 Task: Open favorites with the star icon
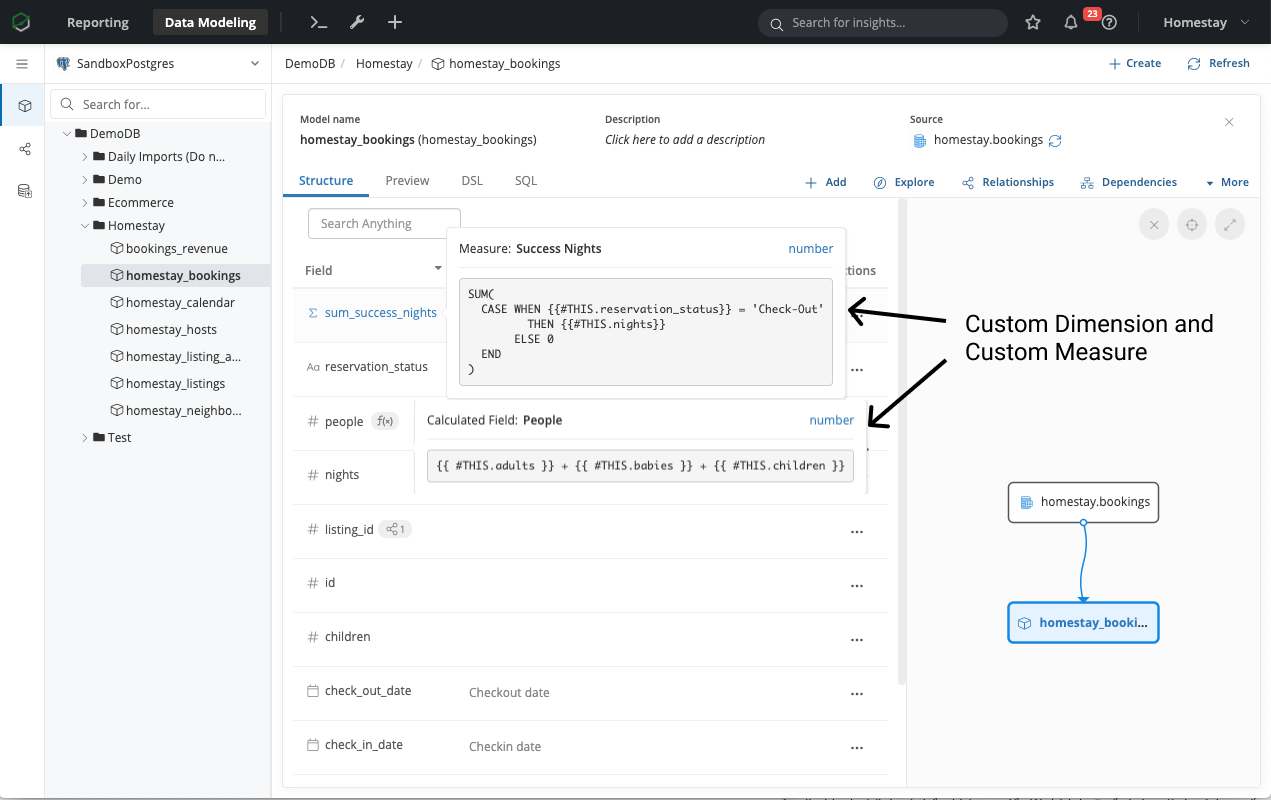(1033, 22)
